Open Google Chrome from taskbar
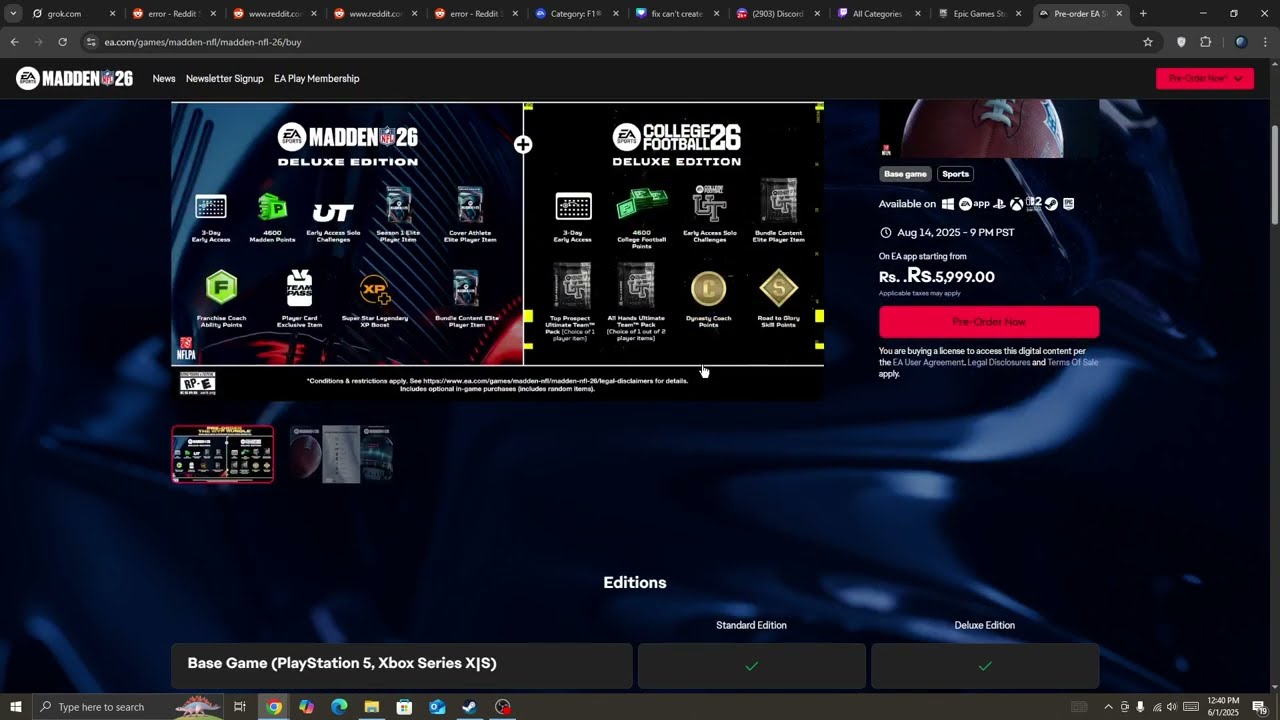1280x720 pixels. click(x=274, y=707)
